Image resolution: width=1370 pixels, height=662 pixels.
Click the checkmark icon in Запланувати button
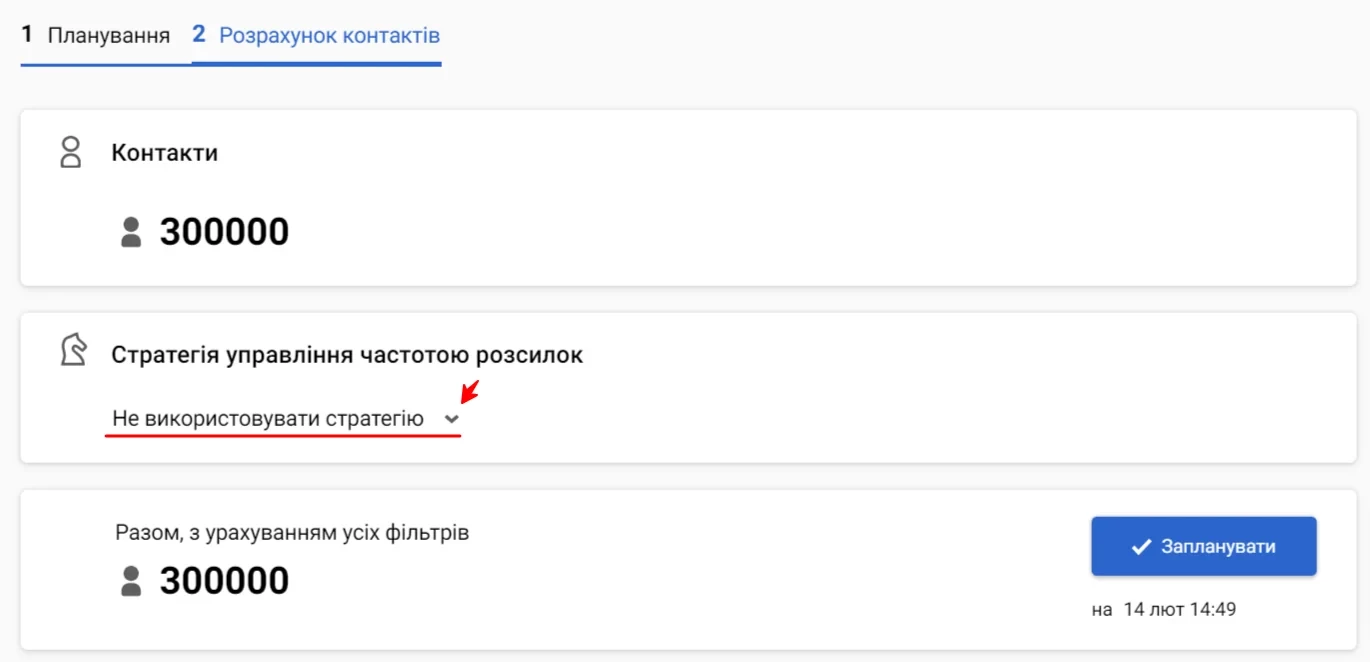(x=1140, y=547)
